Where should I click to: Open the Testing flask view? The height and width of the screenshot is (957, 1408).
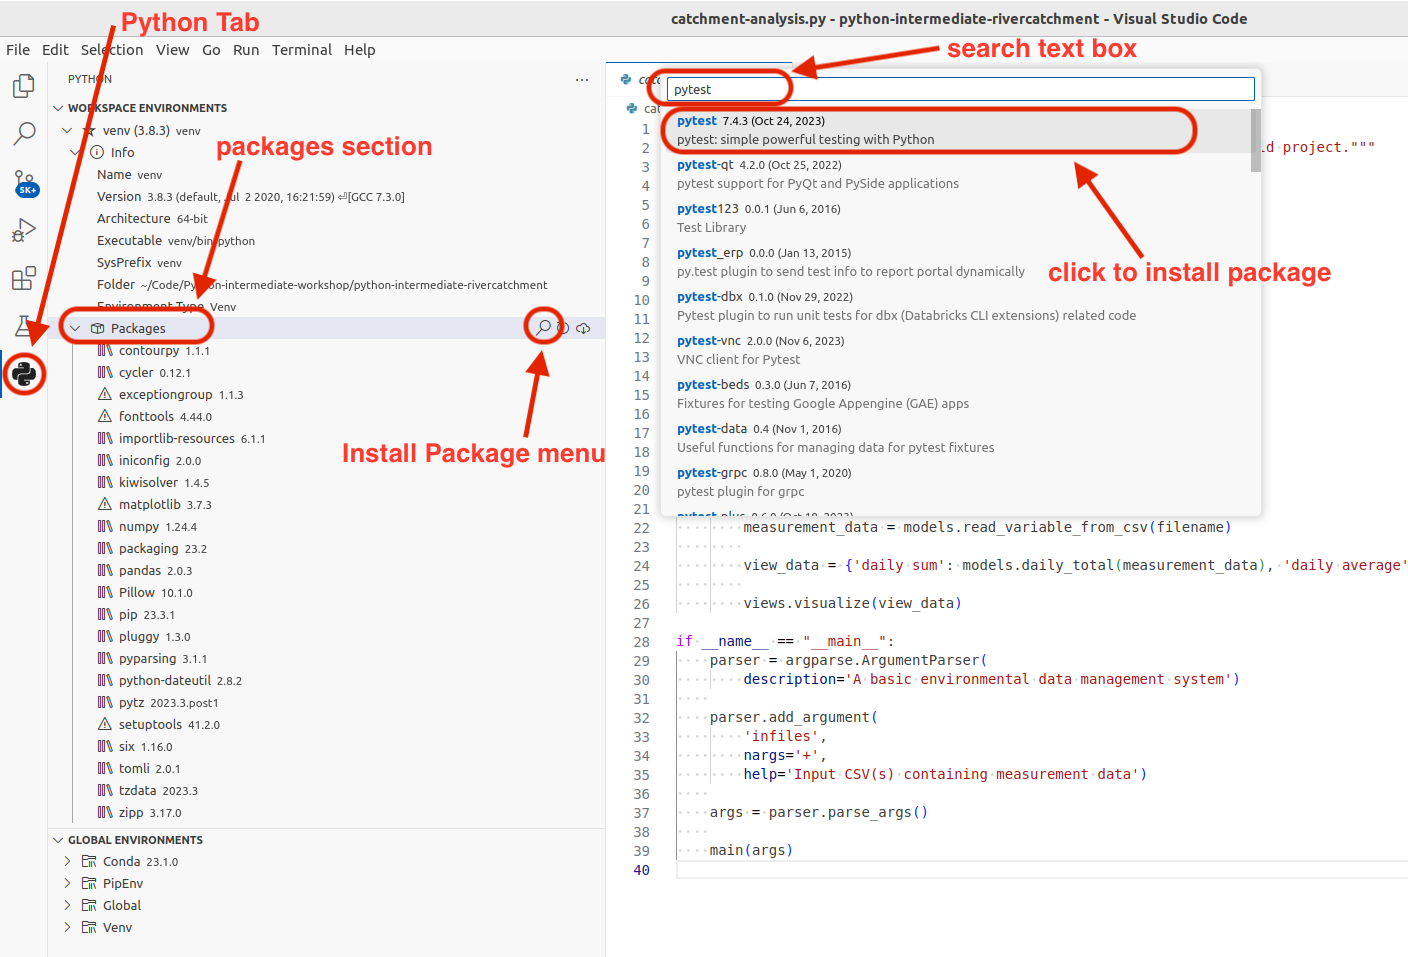pyautogui.click(x=24, y=326)
